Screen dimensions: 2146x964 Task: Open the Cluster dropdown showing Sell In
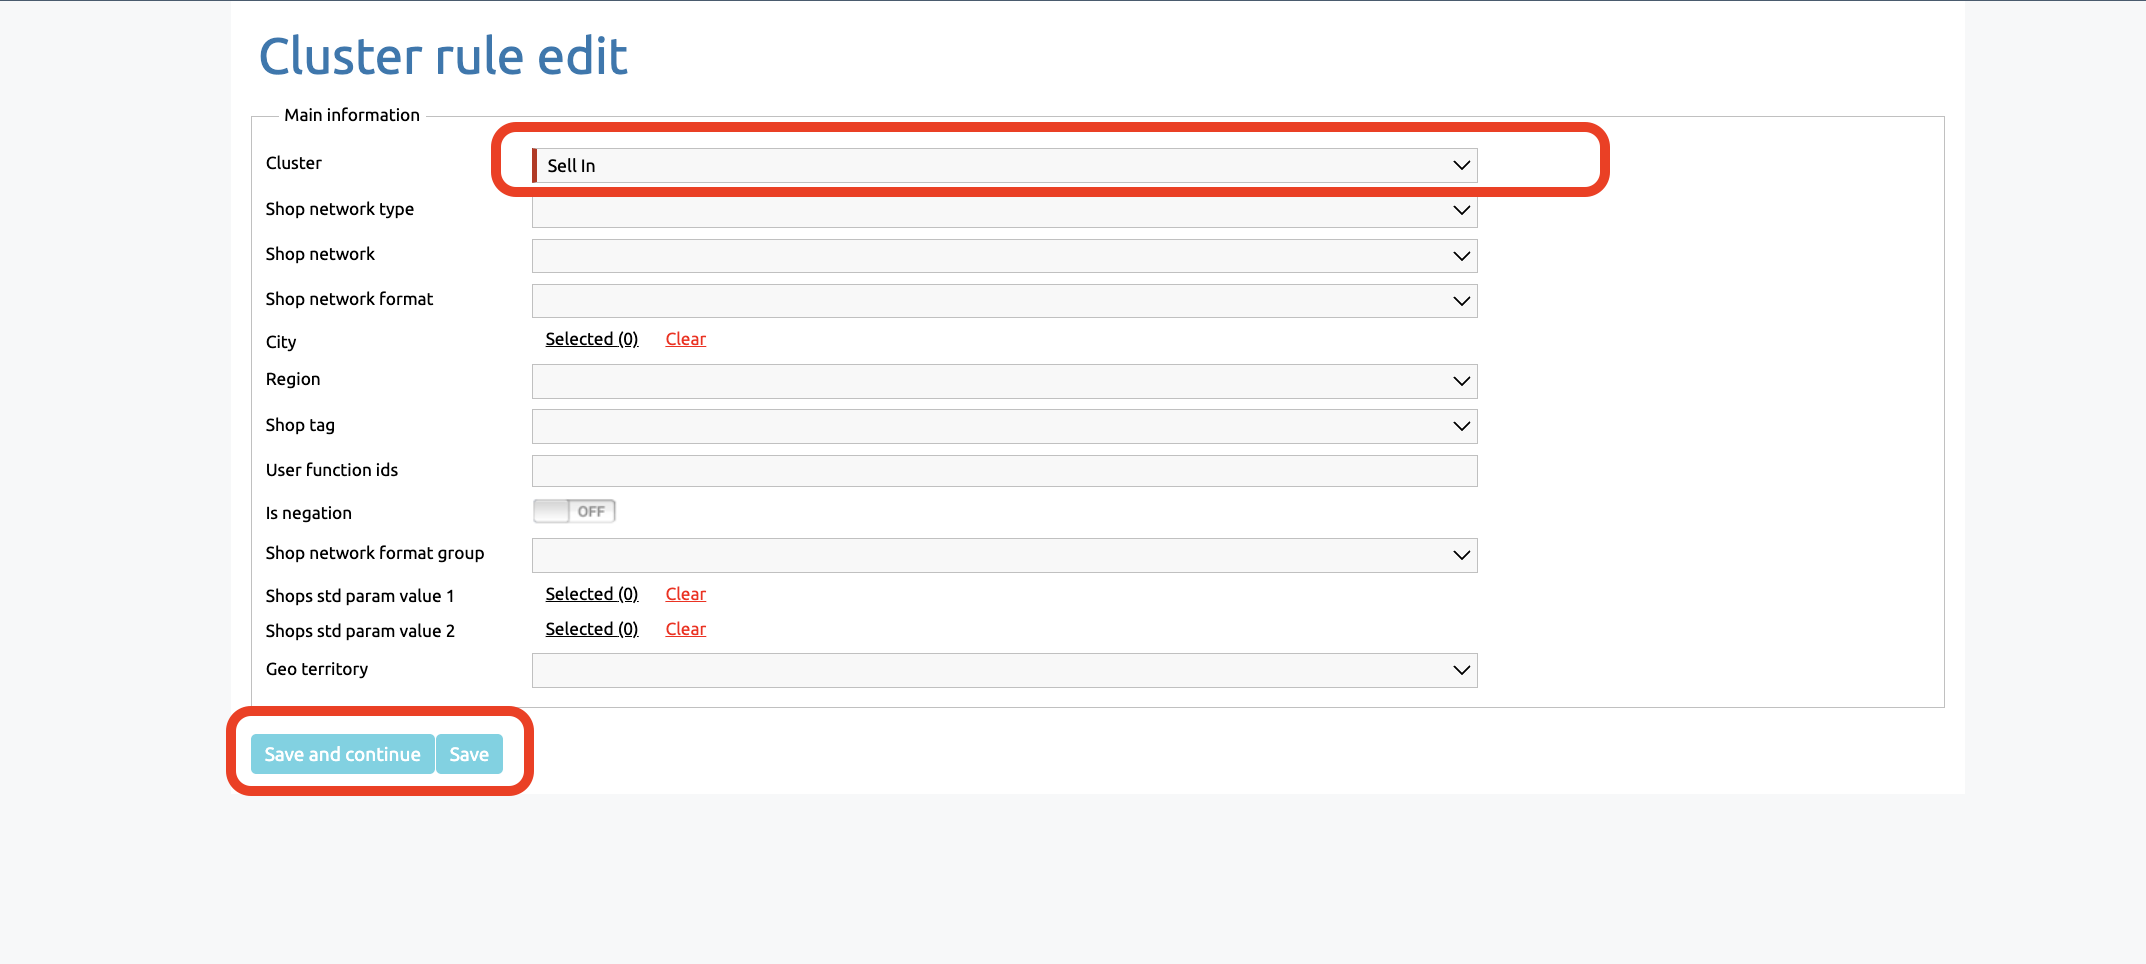pyautogui.click(x=1003, y=166)
